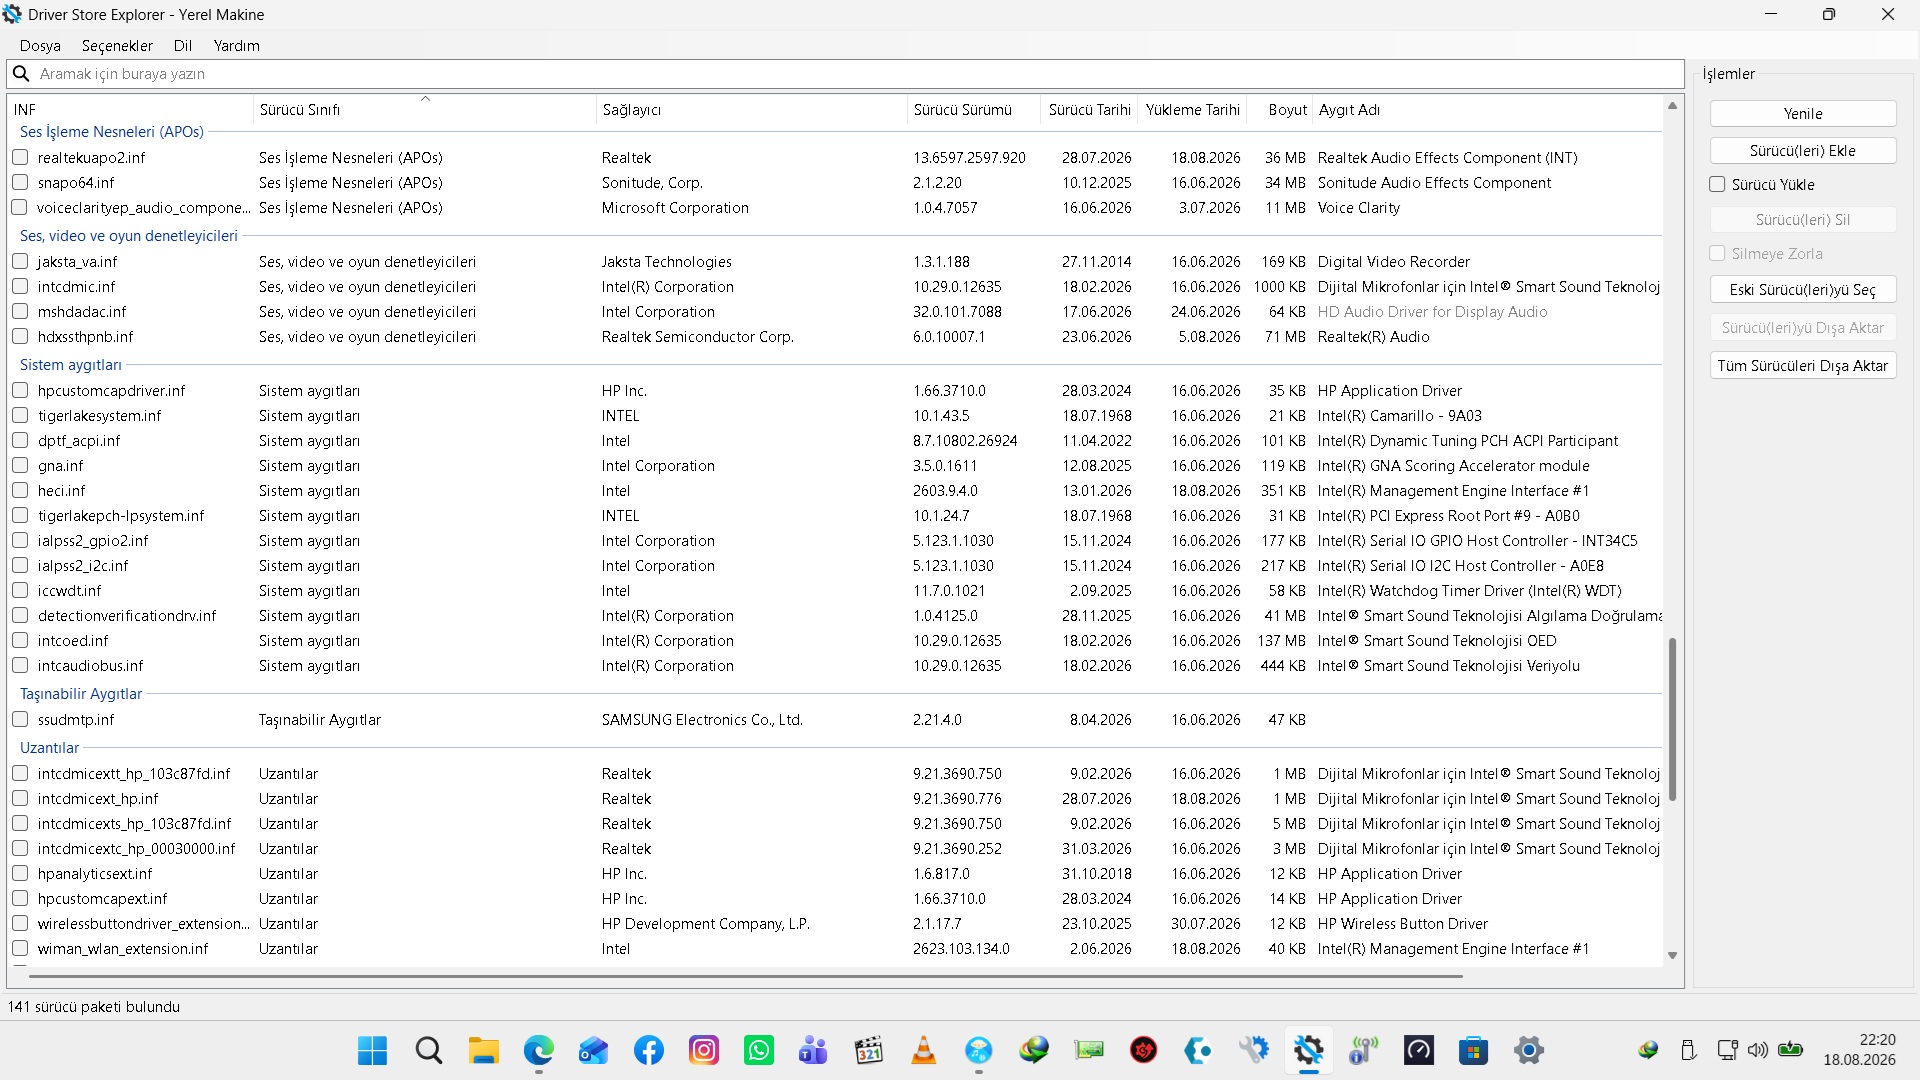1920x1080 pixels.
Task: Collapse the Taşınabilir Aygıtlar group
Action: [x=81, y=693]
